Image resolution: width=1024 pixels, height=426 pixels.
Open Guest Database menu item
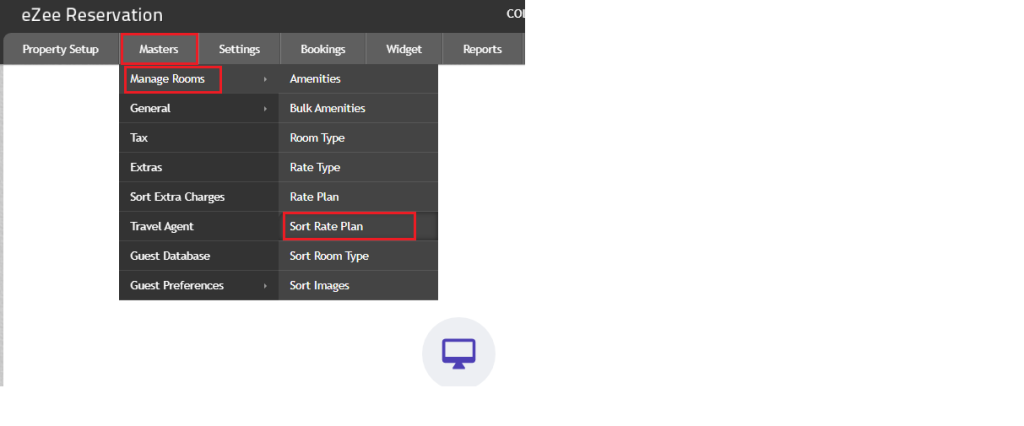coord(199,256)
